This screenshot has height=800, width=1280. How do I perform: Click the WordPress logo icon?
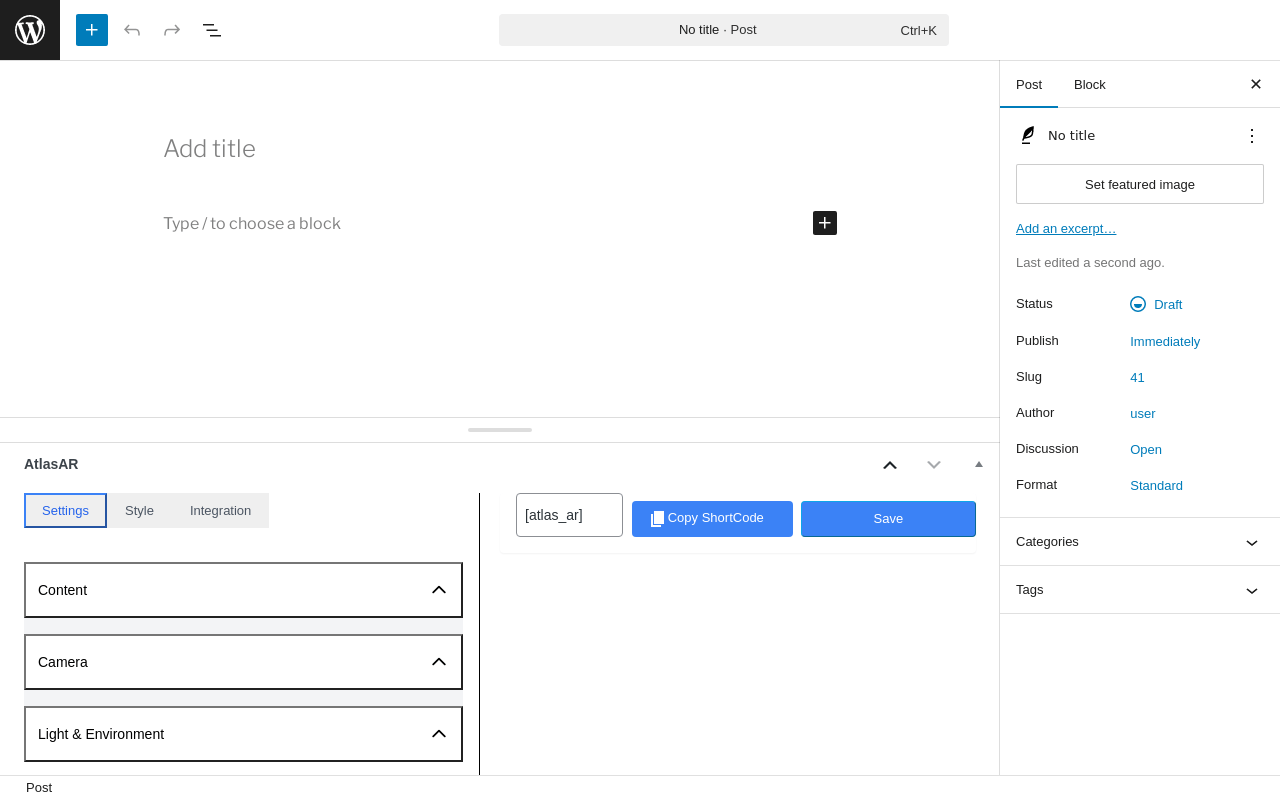[30, 30]
